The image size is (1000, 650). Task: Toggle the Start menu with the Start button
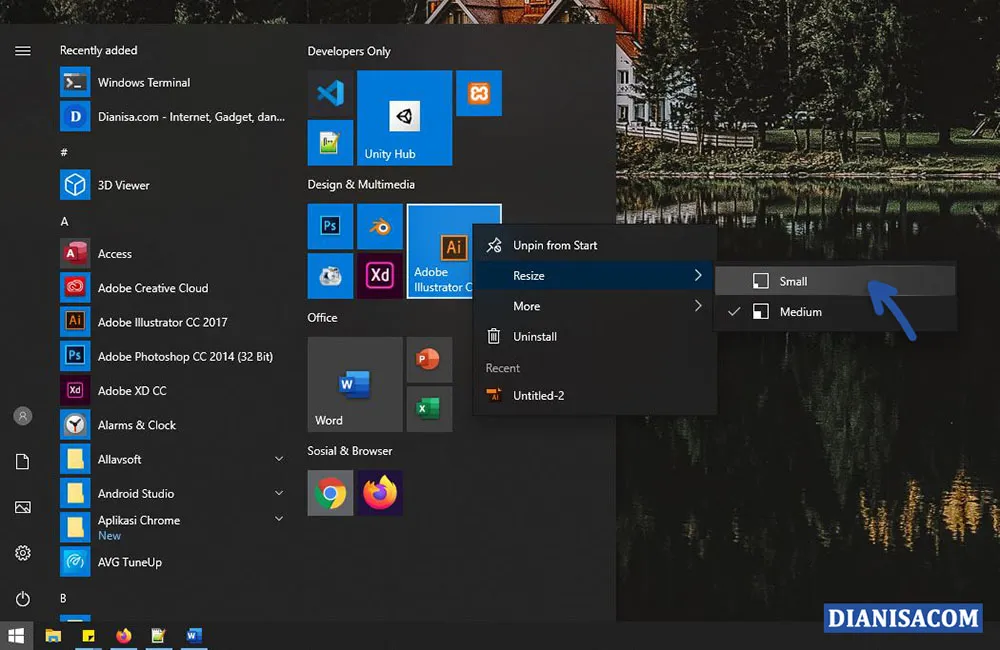coord(18,635)
